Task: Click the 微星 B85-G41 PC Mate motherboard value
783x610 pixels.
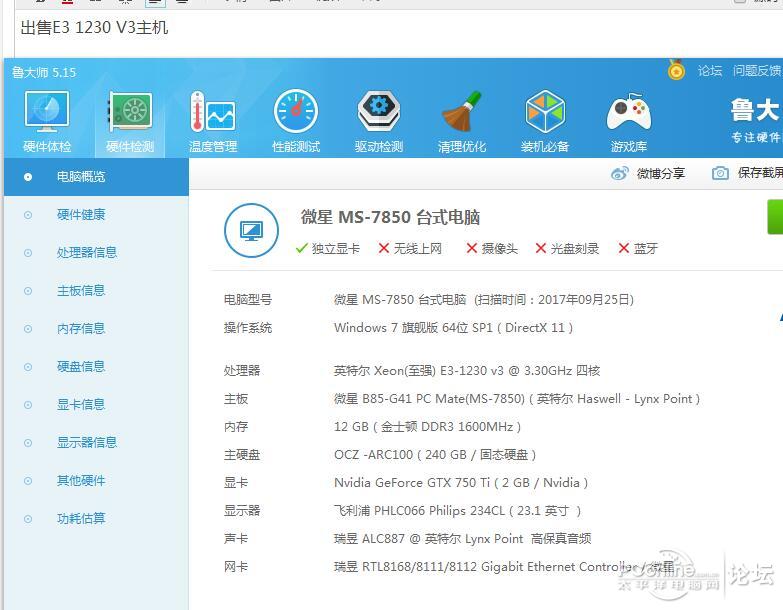Action: pos(517,398)
